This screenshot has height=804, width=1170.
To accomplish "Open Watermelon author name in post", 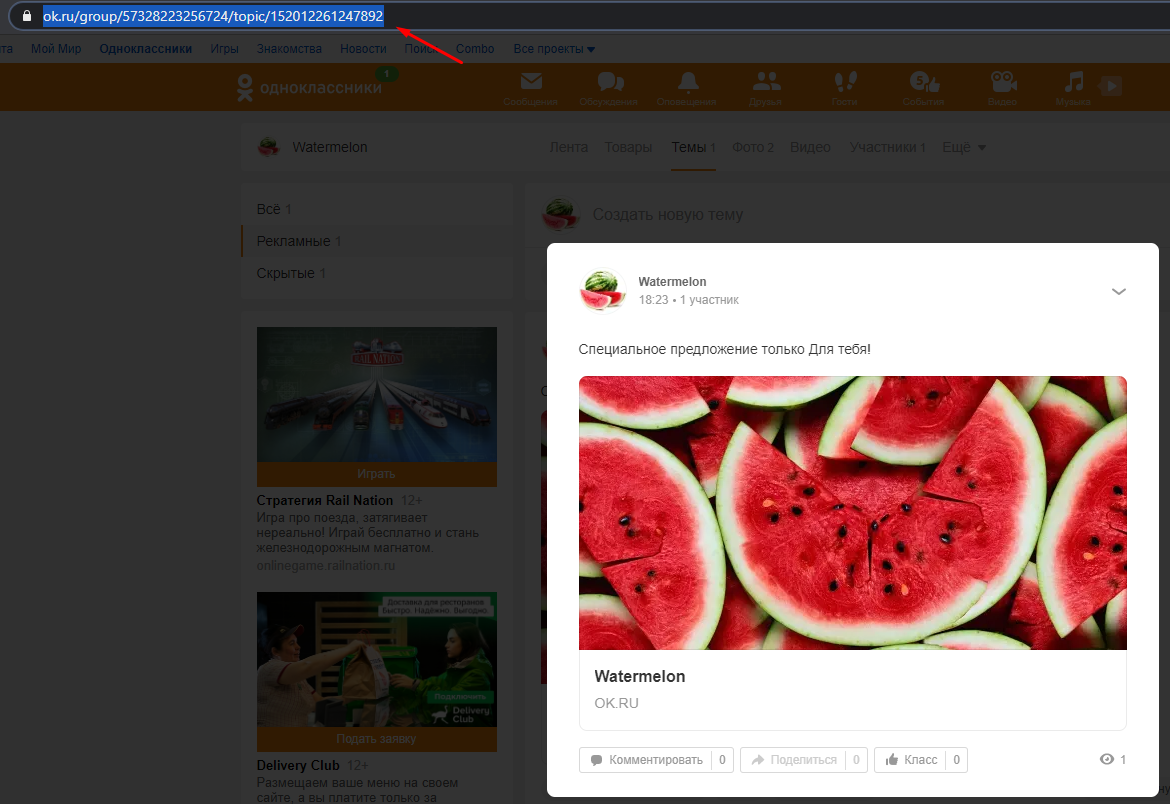I will click(672, 281).
